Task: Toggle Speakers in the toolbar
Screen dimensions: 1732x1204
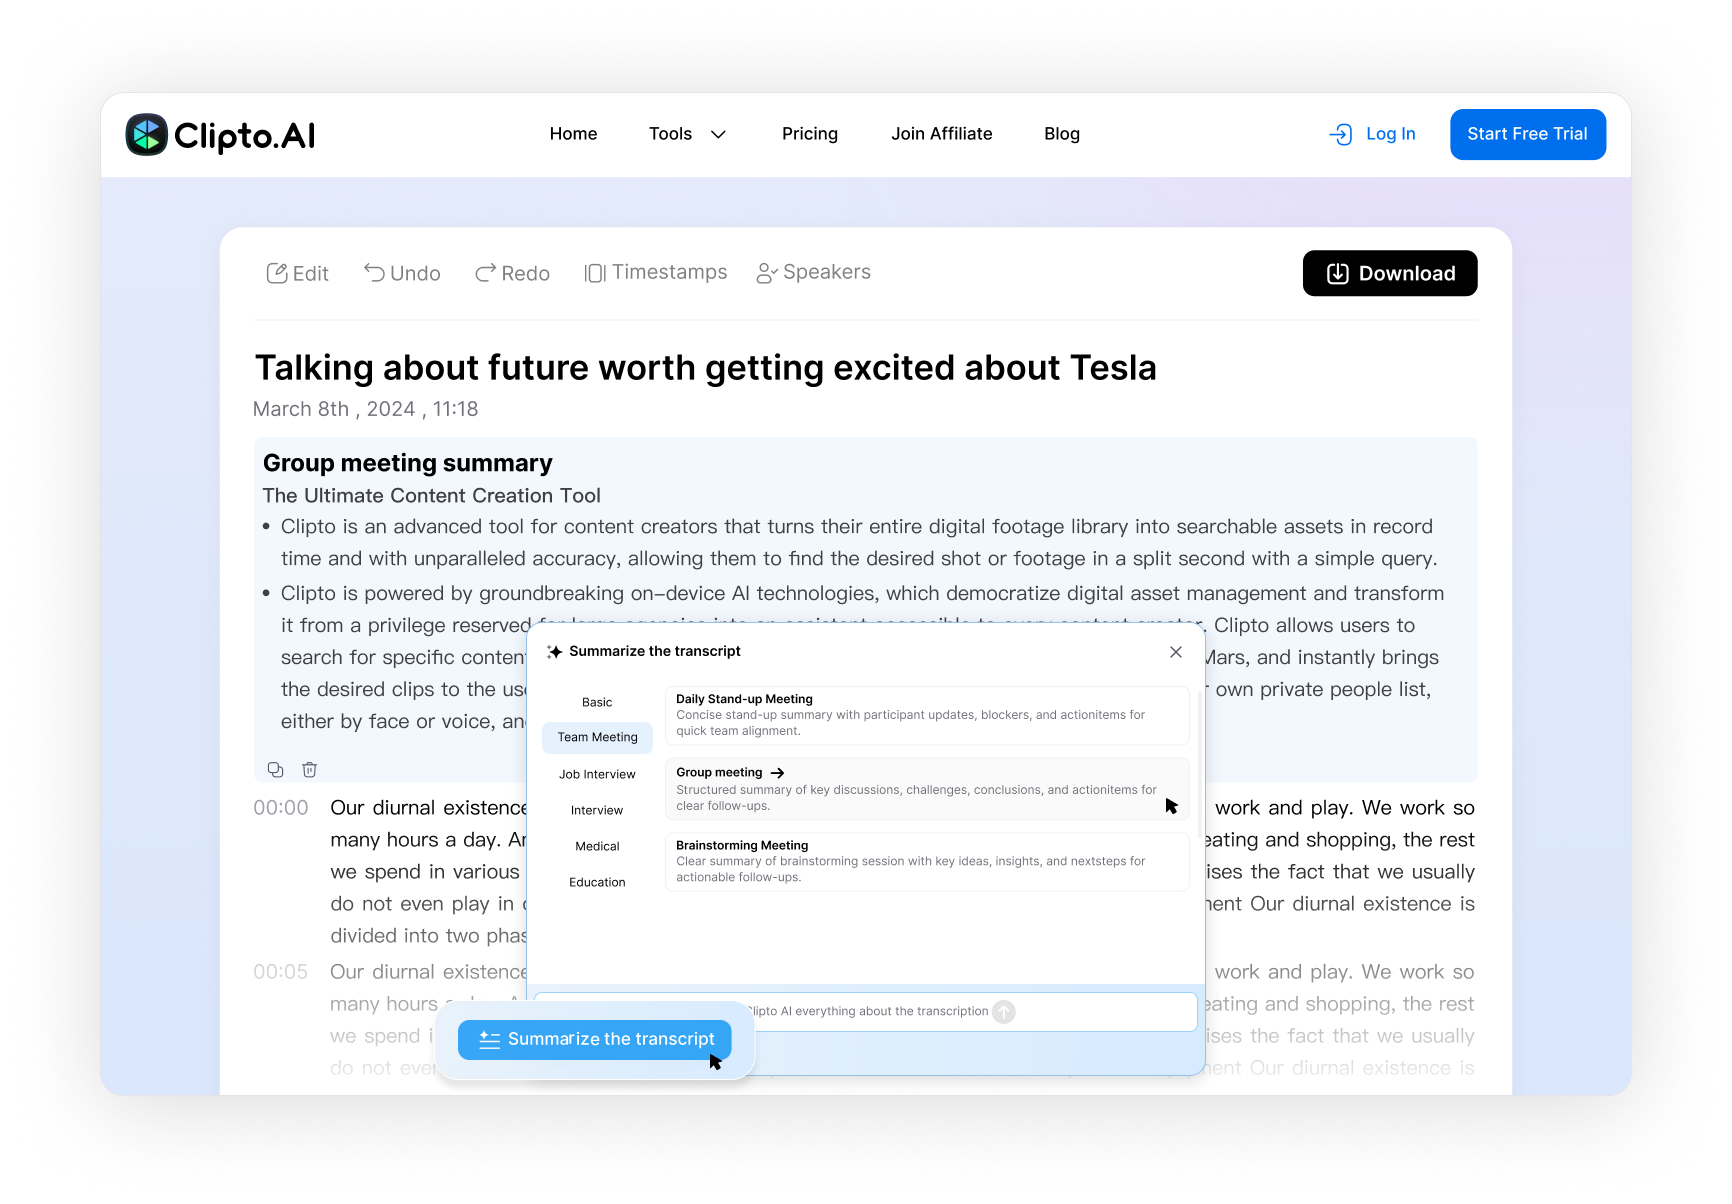Action: click(813, 273)
